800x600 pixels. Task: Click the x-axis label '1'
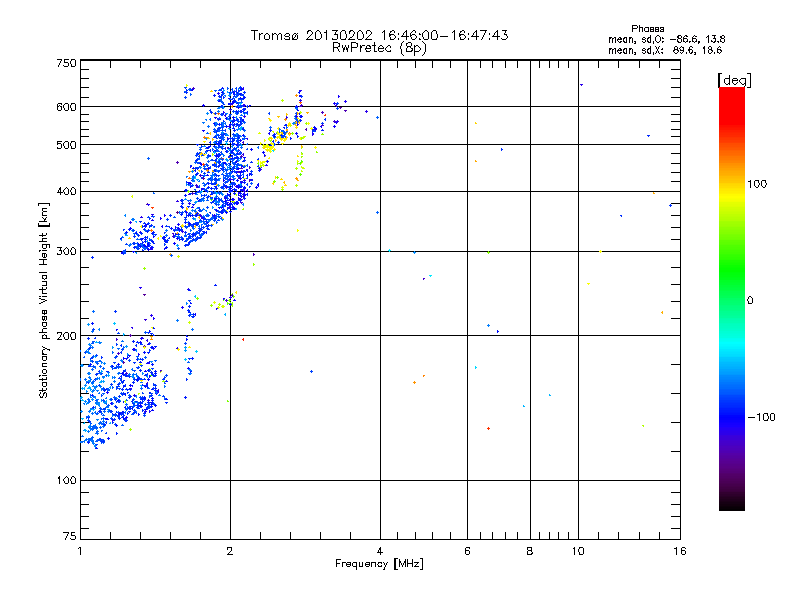click(x=80, y=551)
